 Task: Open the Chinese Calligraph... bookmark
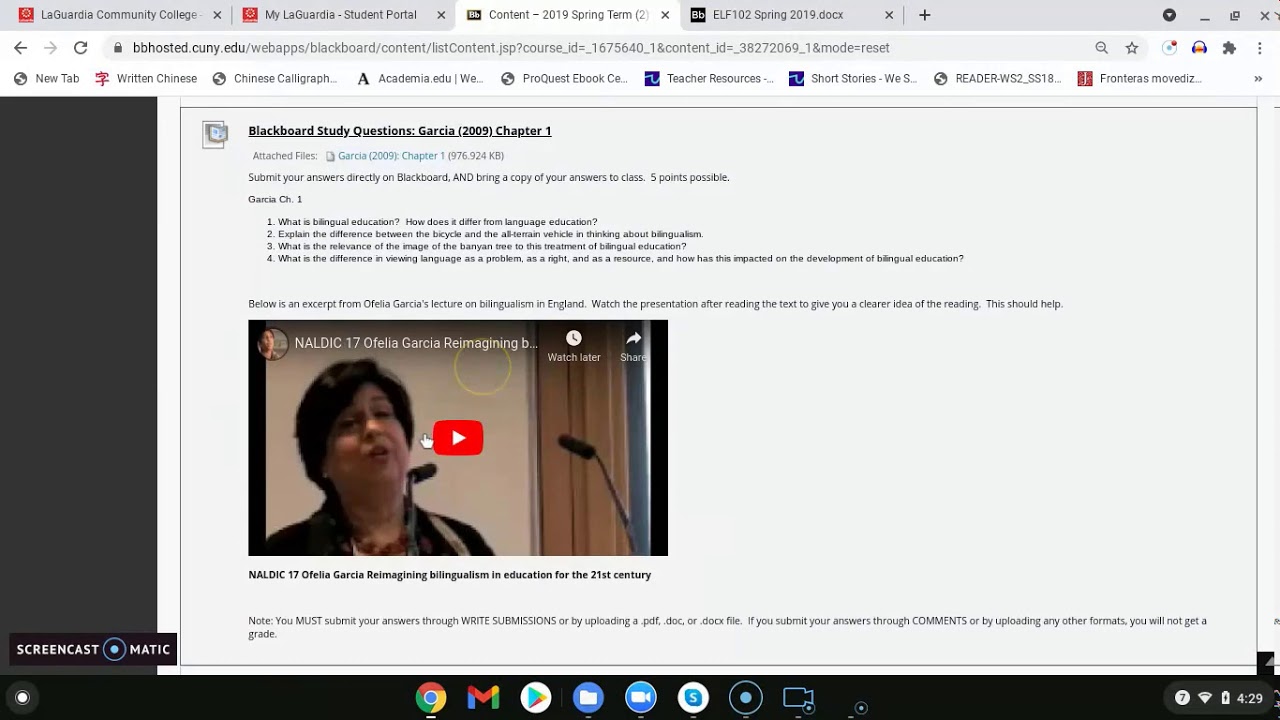pos(275,79)
